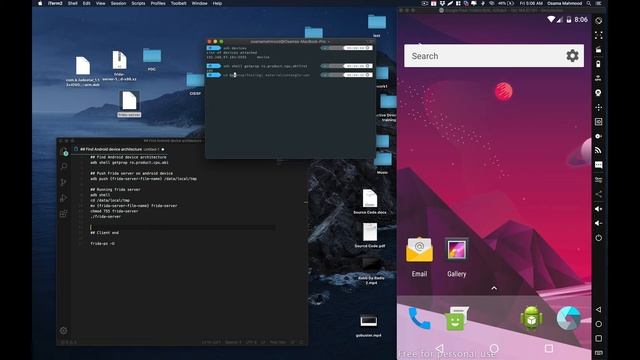Viewport: 640px width, 360px height.
Task: Open Extensions view in VS Code
Action: pyautogui.click(x=64, y=213)
